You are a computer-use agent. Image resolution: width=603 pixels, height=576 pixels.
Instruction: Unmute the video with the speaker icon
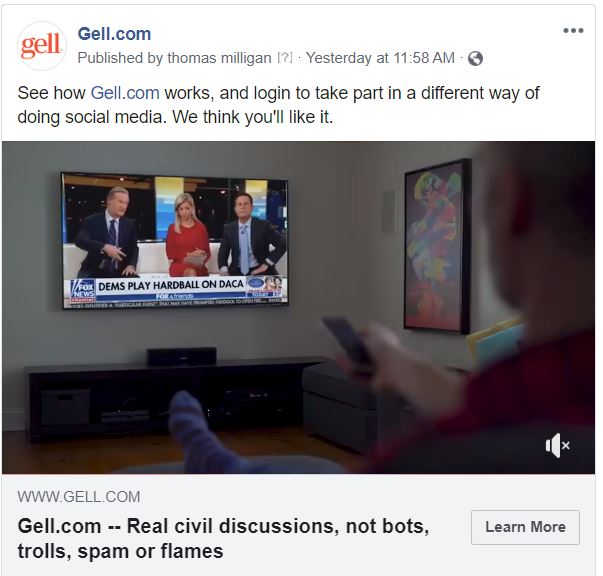click(557, 445)
